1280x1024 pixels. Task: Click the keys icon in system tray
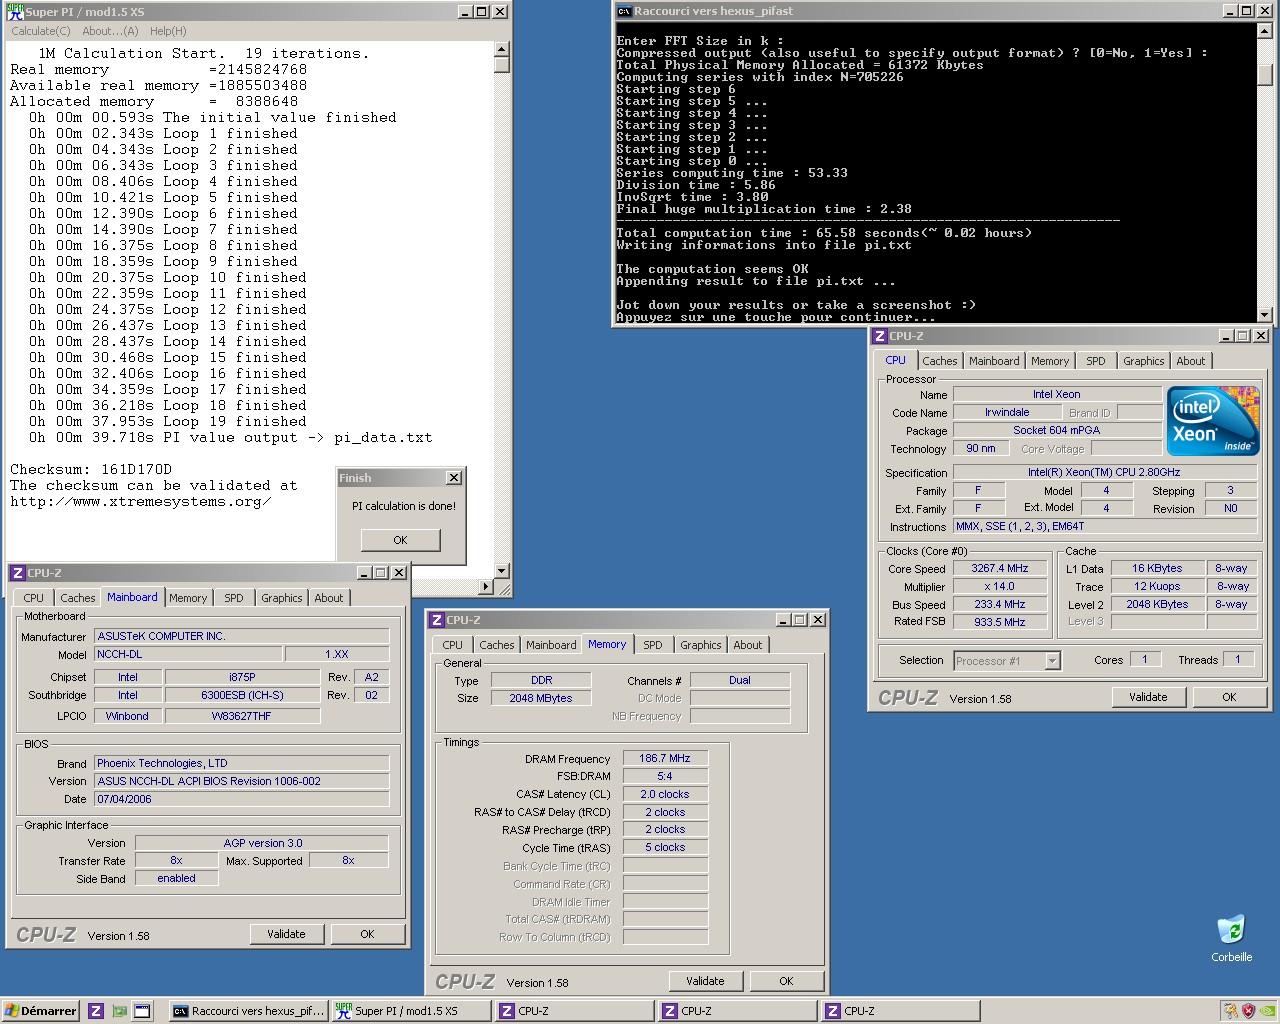[1230, 1011]
